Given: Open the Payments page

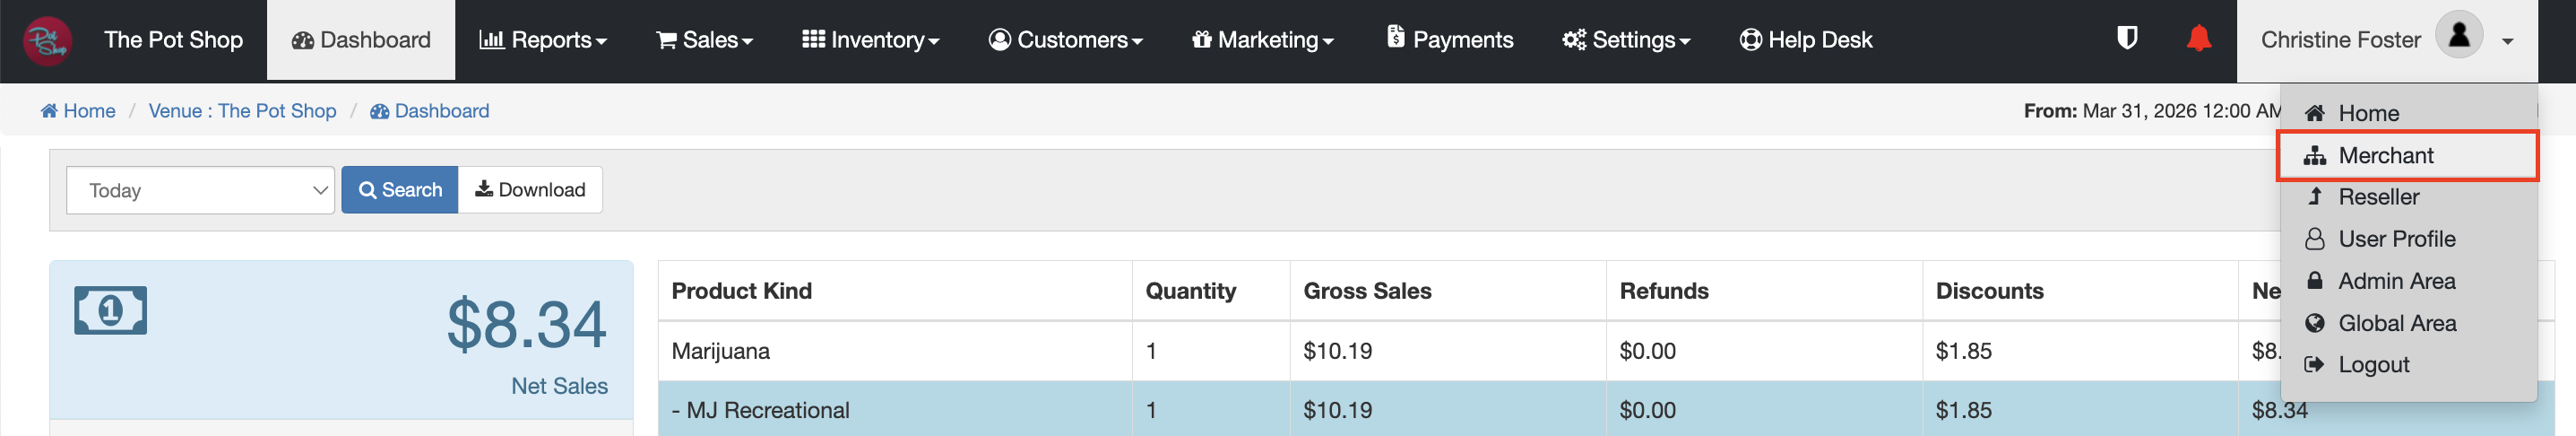Looking at the screenshot, I should pyautogui.click(x=1450, y=40).
